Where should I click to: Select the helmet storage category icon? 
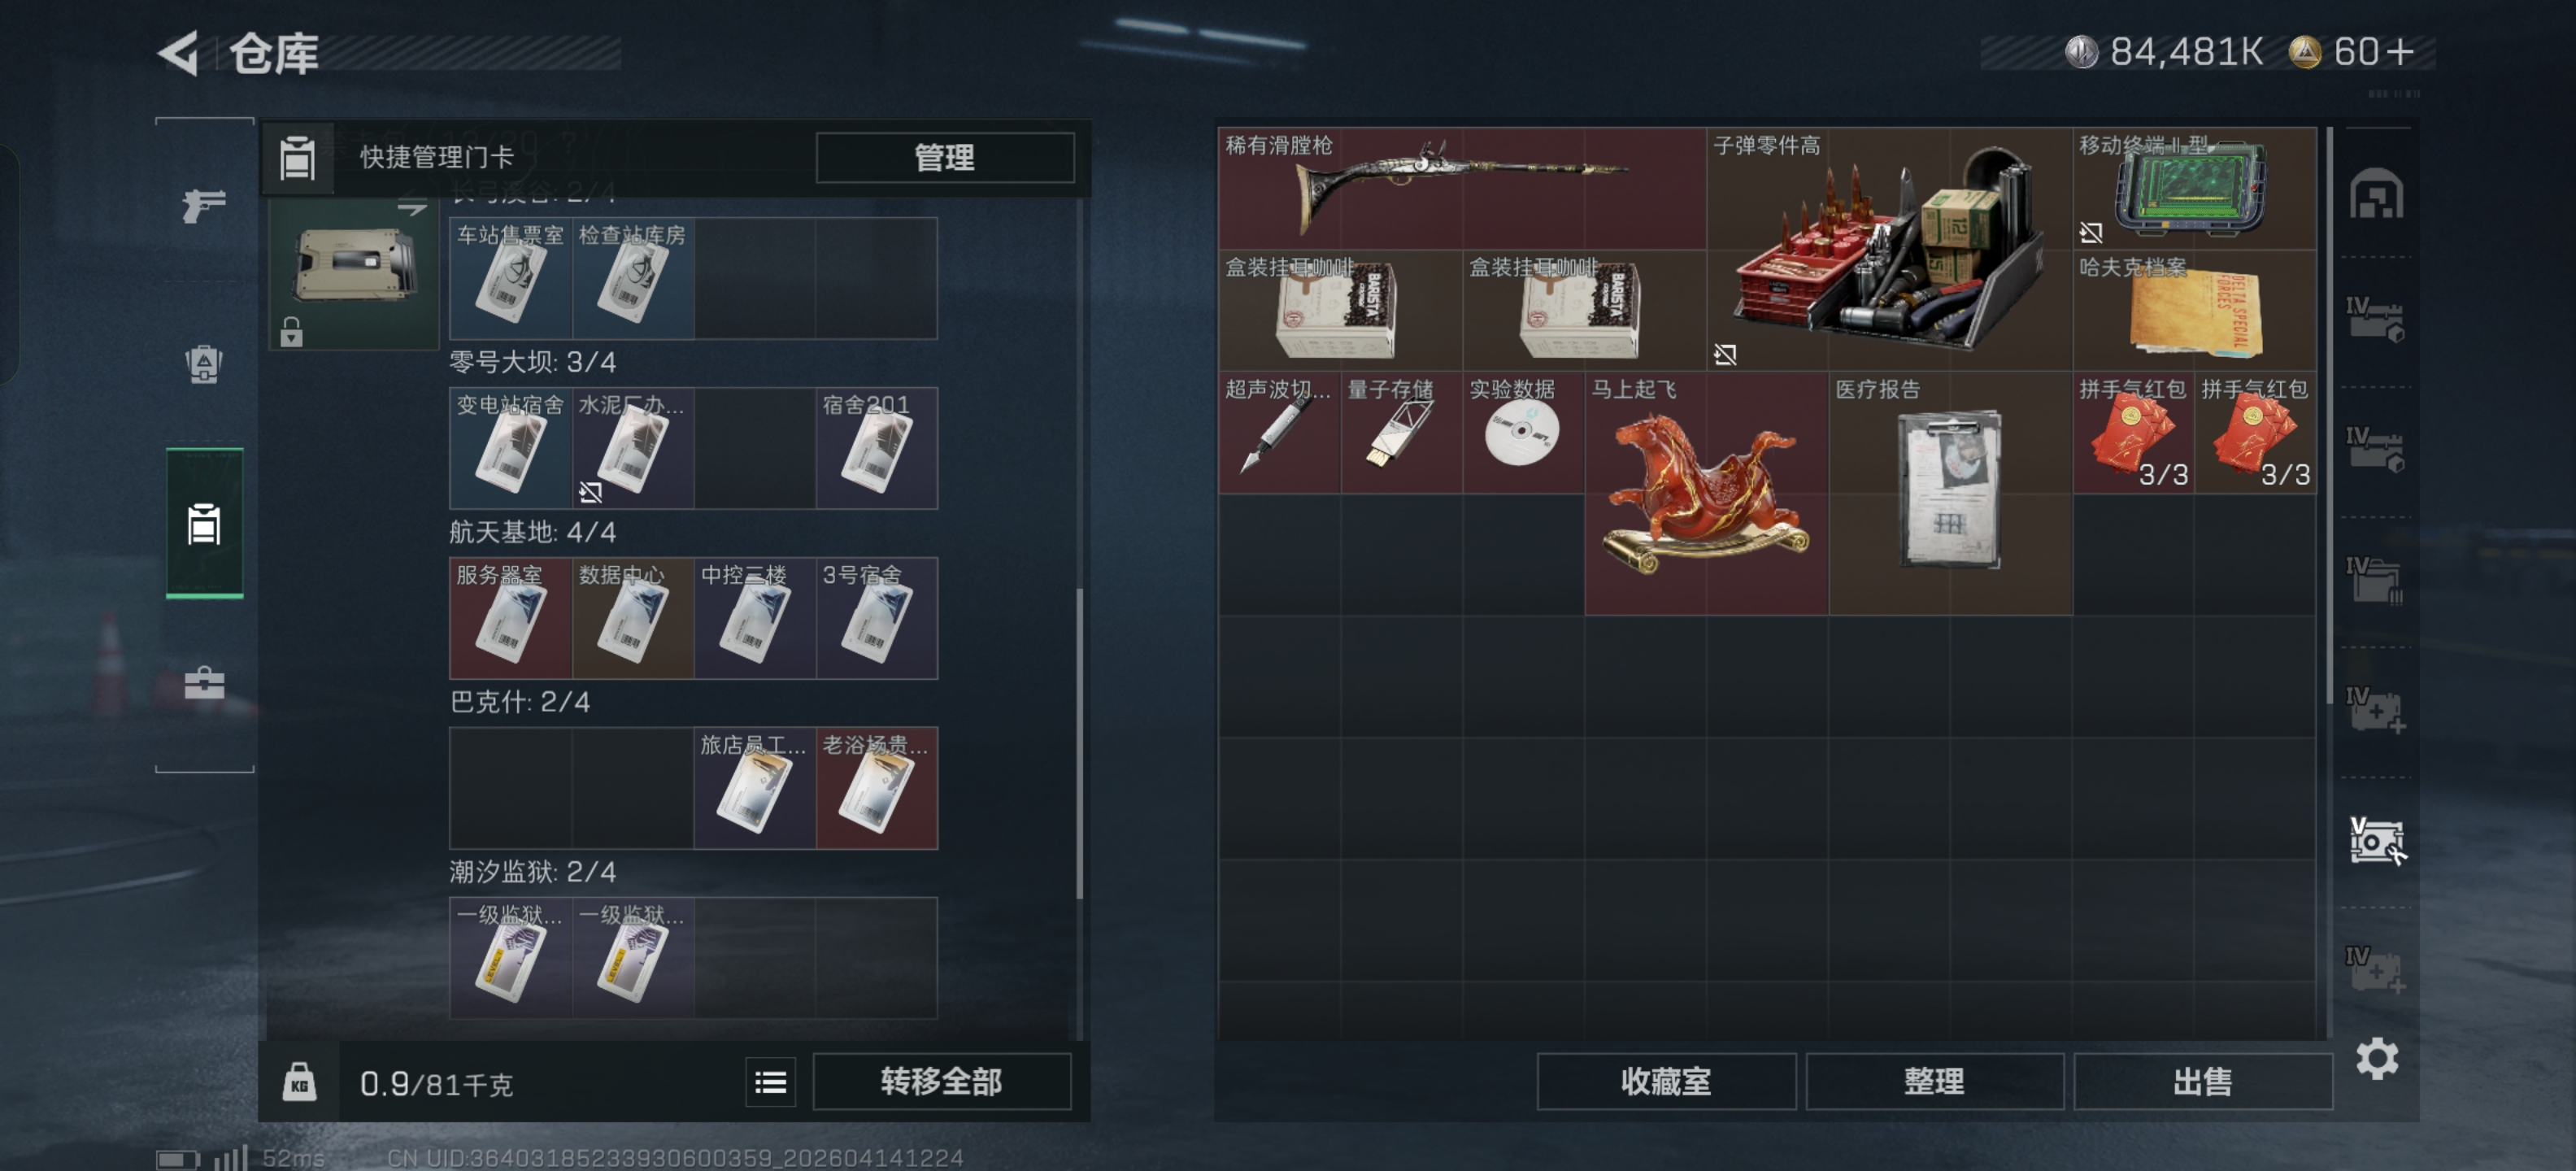pos(2376,194)
